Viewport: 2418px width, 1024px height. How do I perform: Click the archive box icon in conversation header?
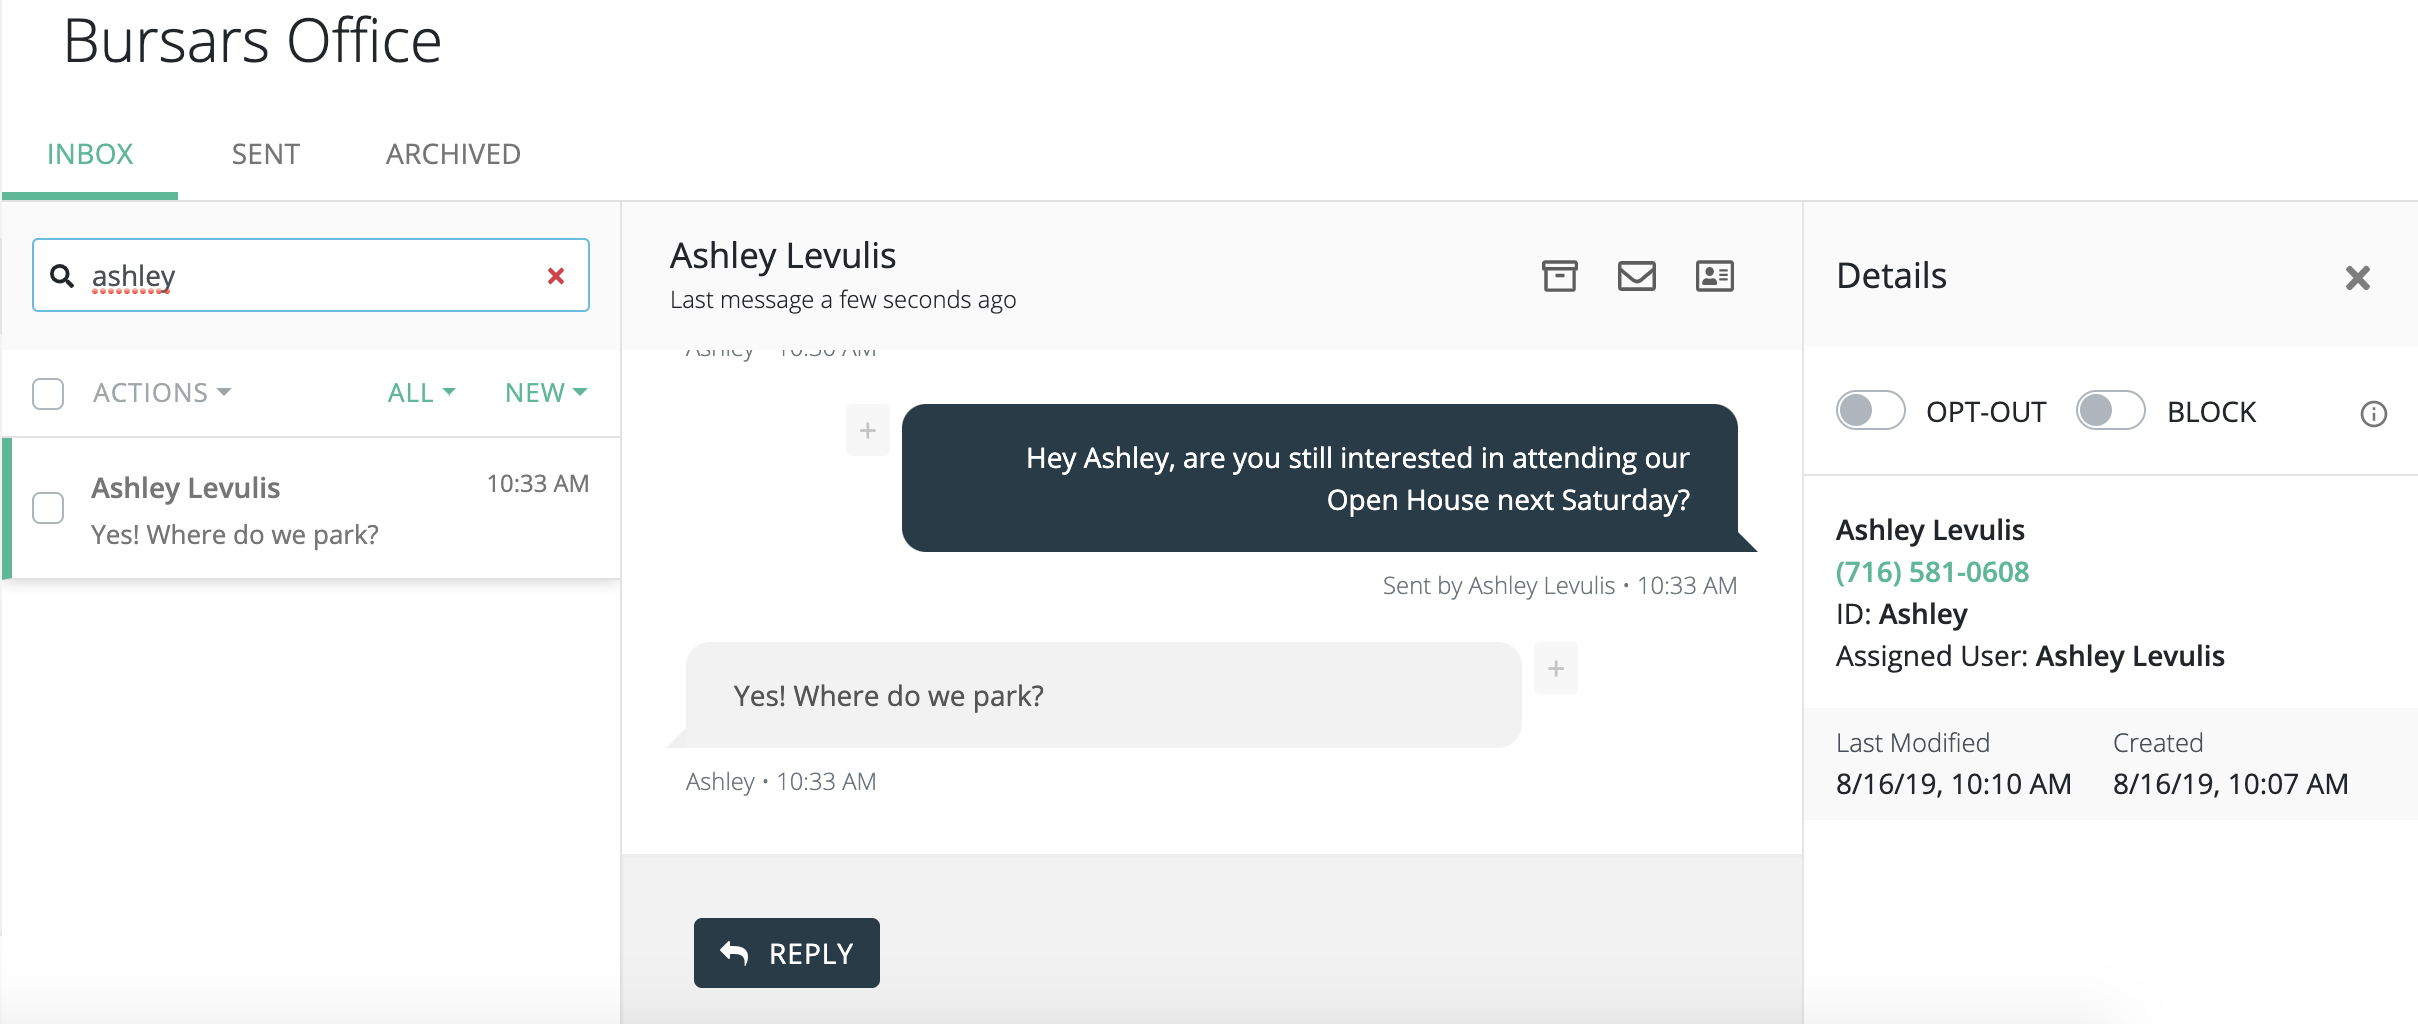coord(1559,276)
